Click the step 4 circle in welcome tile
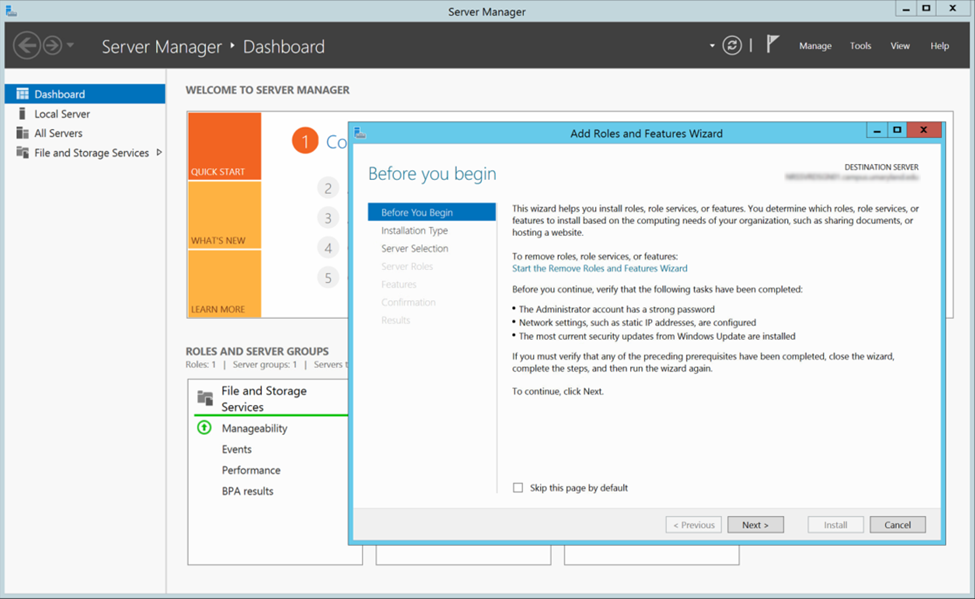This screenshot has width=975, height=599. pos(328,248)
